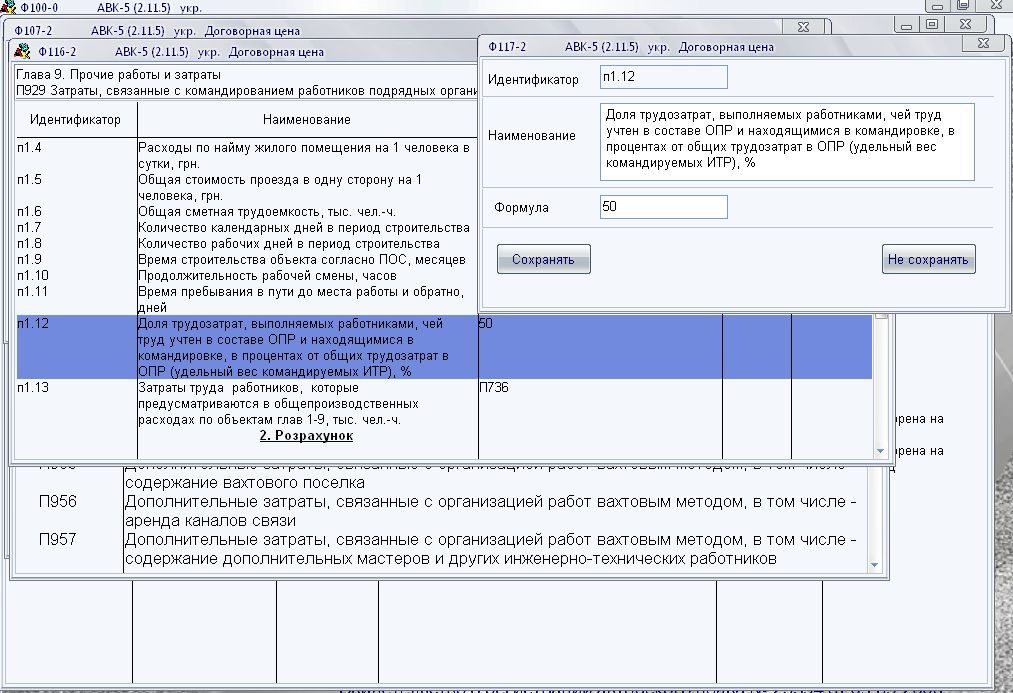This screenshot has height=693, width=1013.
Task: Select row п1.9 время строительства объекта
Action: click(247, 260)
